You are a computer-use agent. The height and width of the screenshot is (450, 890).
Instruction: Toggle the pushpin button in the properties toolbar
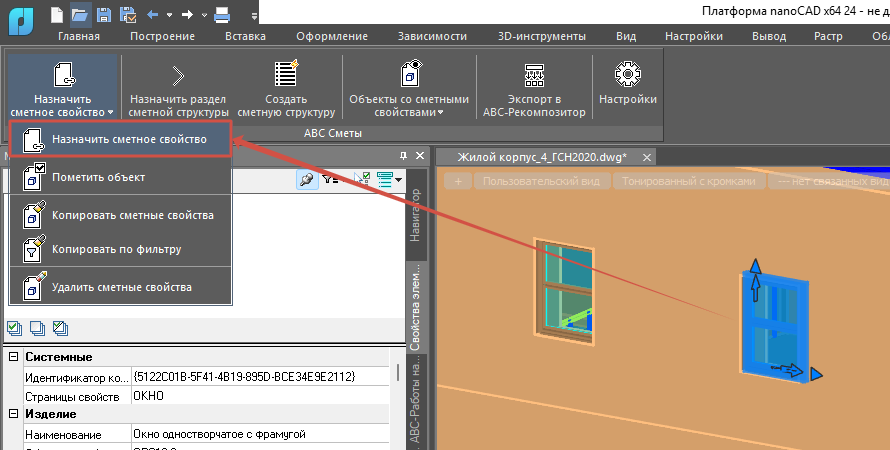(307, 180)
